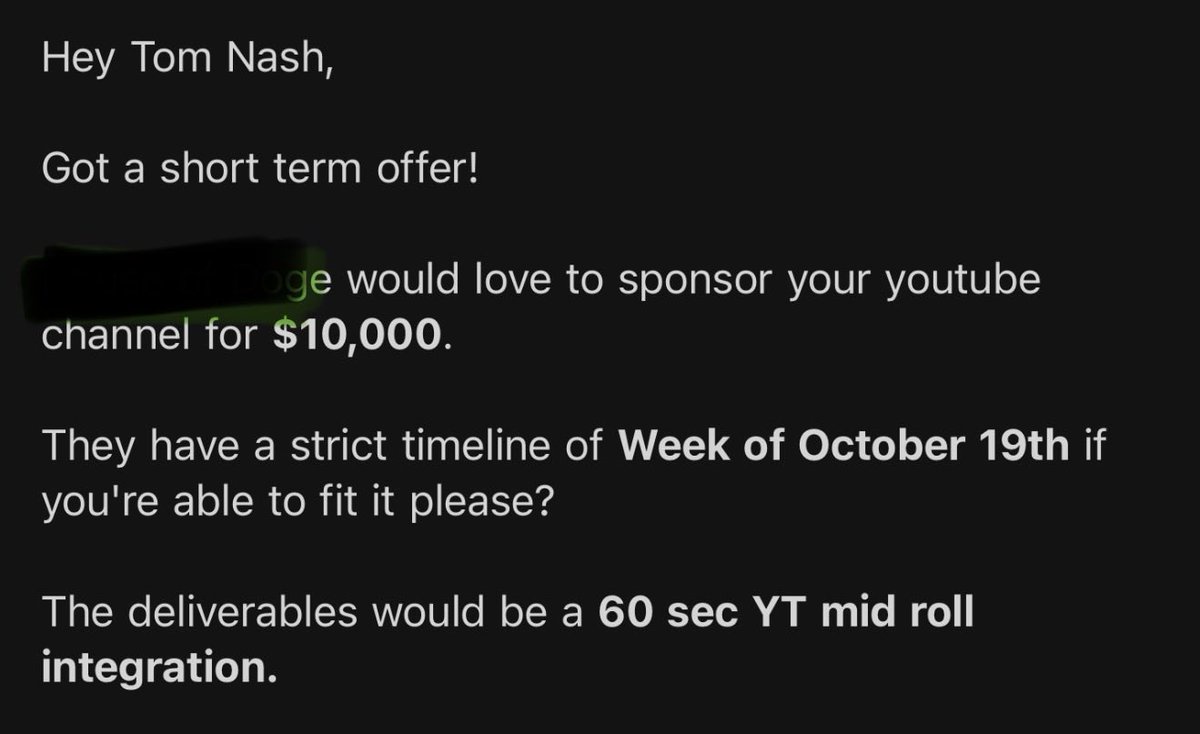Click the bold '60 sec YT mid roll' text
The height and width of the screenshot is (734, 1200).
(x=785, y=612)
